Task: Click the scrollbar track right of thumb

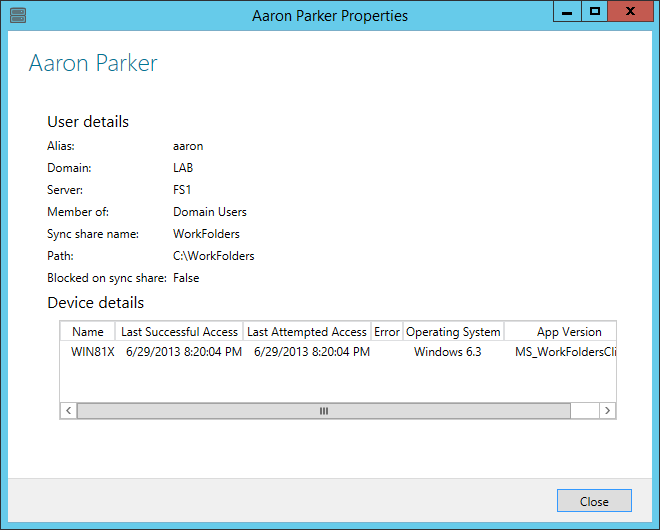Action: point(585,410)
